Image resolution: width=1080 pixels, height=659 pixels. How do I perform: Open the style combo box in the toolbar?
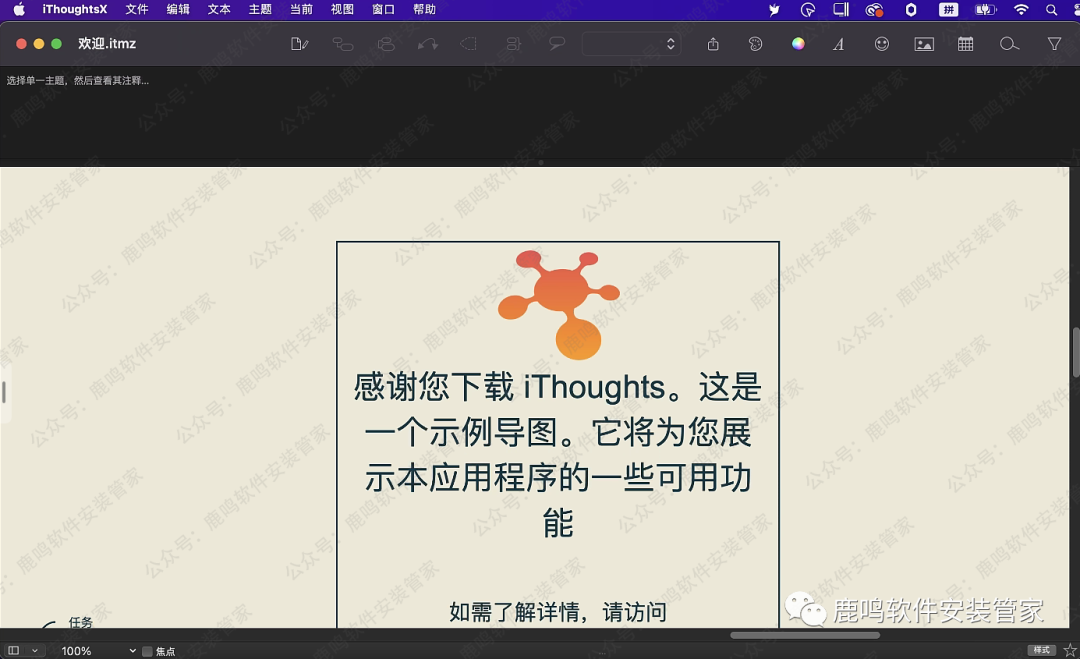pos(632,44)
